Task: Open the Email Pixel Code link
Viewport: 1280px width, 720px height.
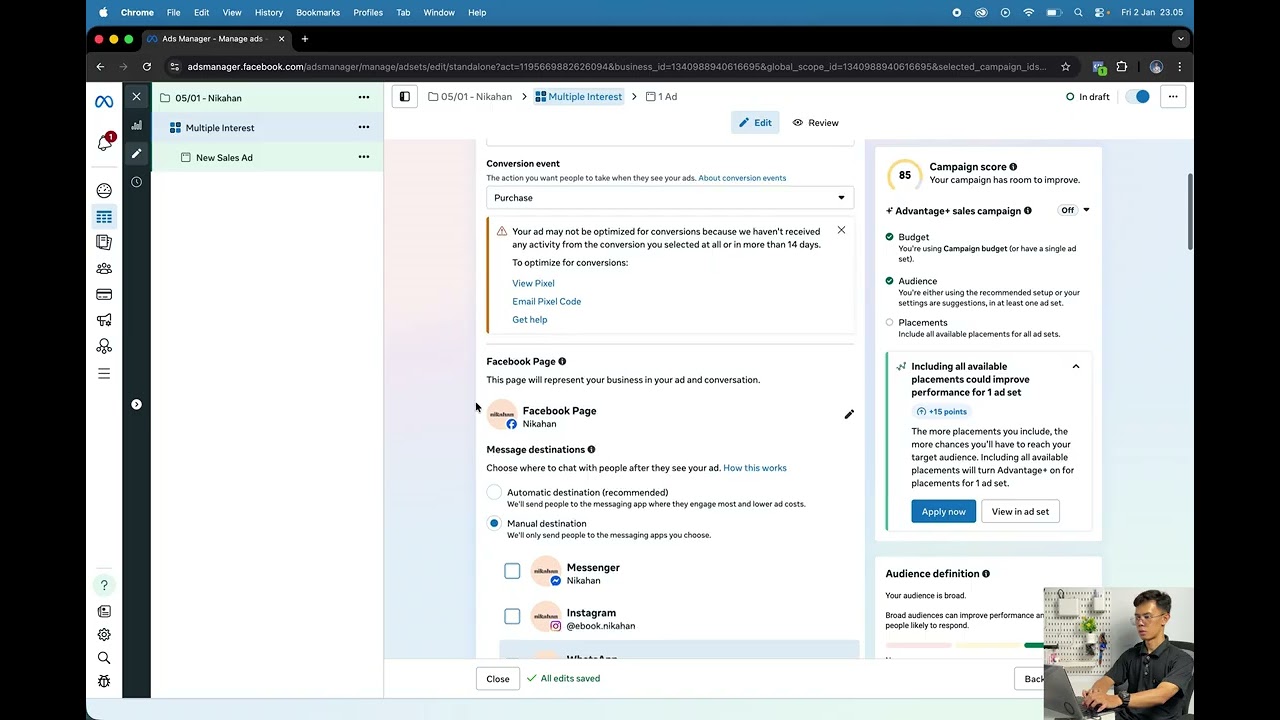Action: 546,301
